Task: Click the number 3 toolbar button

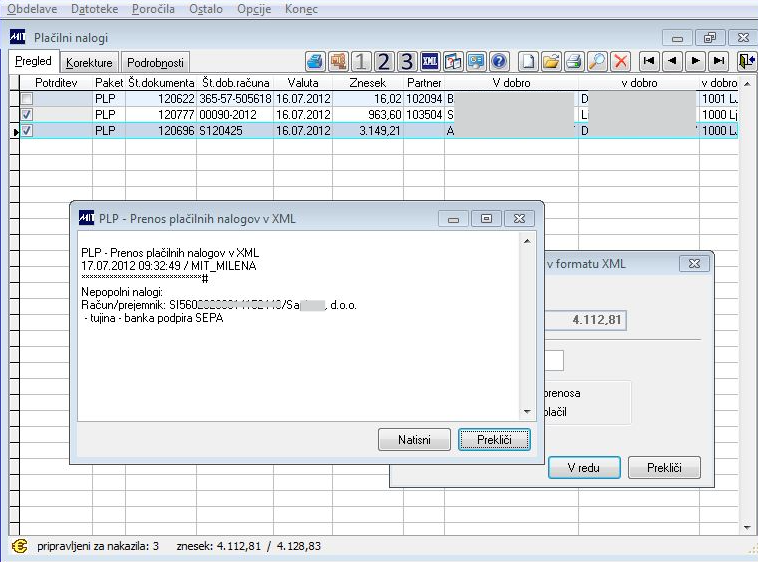Action: point(407,61)
